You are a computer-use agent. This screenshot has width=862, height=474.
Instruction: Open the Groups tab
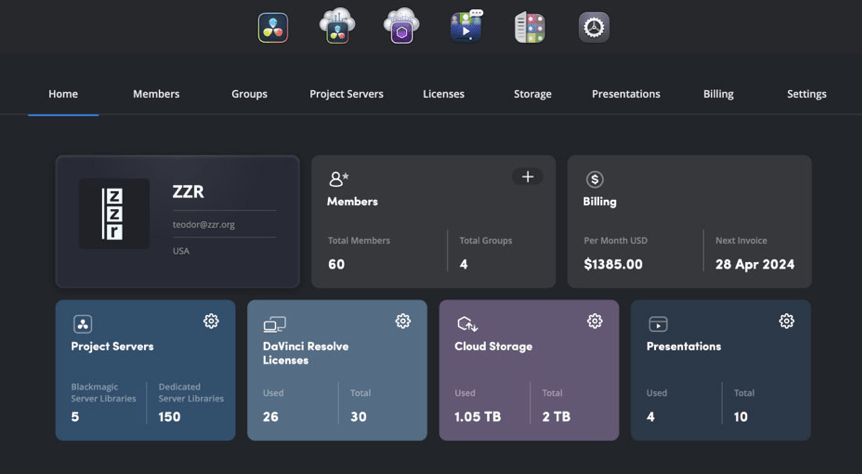point(249,94)
